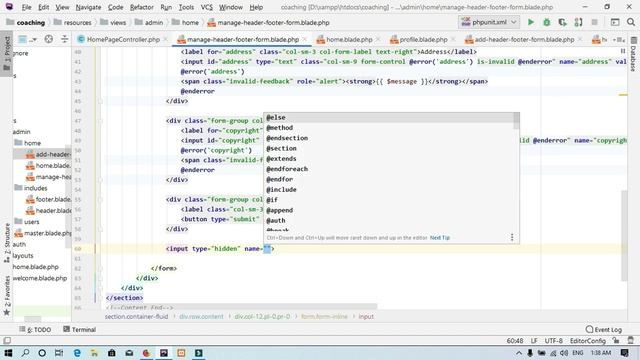Click the form.form-inline breadcrumb
This screenshot has height=360, width=640.
(324, 317)
